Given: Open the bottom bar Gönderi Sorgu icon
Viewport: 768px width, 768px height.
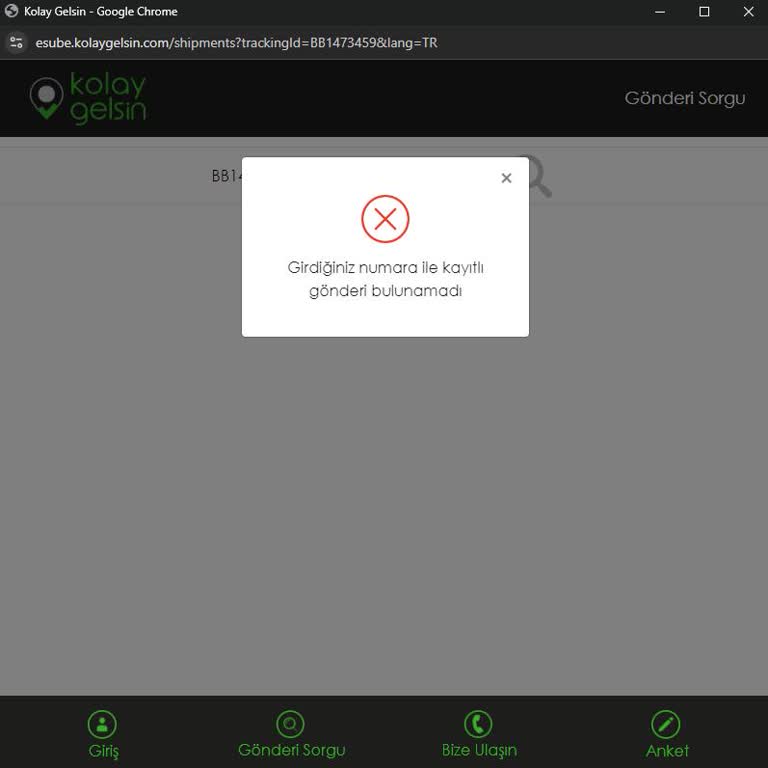Looking at the screenshot, I should [290, 724].
